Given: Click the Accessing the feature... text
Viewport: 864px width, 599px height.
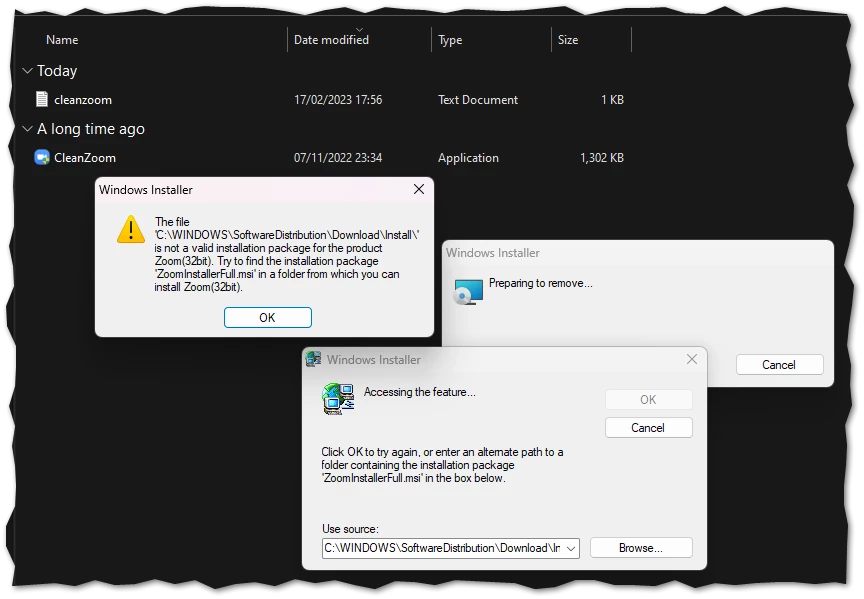Looking at the screenshot, I should tap(419, 392).
